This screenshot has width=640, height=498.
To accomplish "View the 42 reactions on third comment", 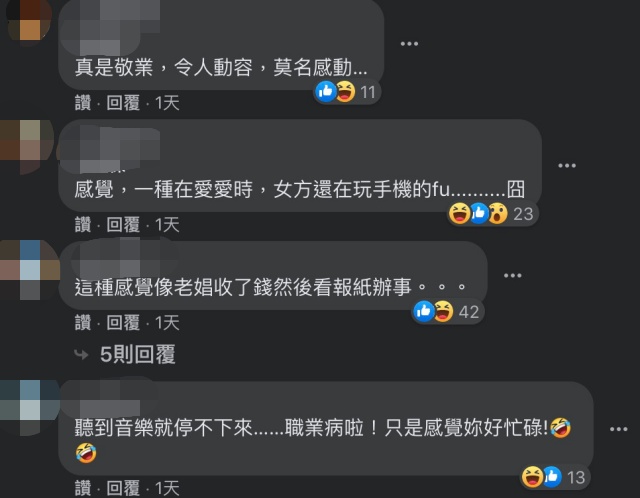I will [x=447, y=312].
